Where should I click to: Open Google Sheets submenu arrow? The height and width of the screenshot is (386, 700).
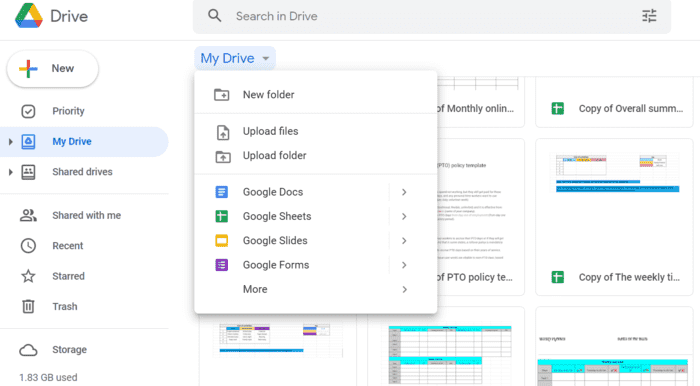coord(404,216)
